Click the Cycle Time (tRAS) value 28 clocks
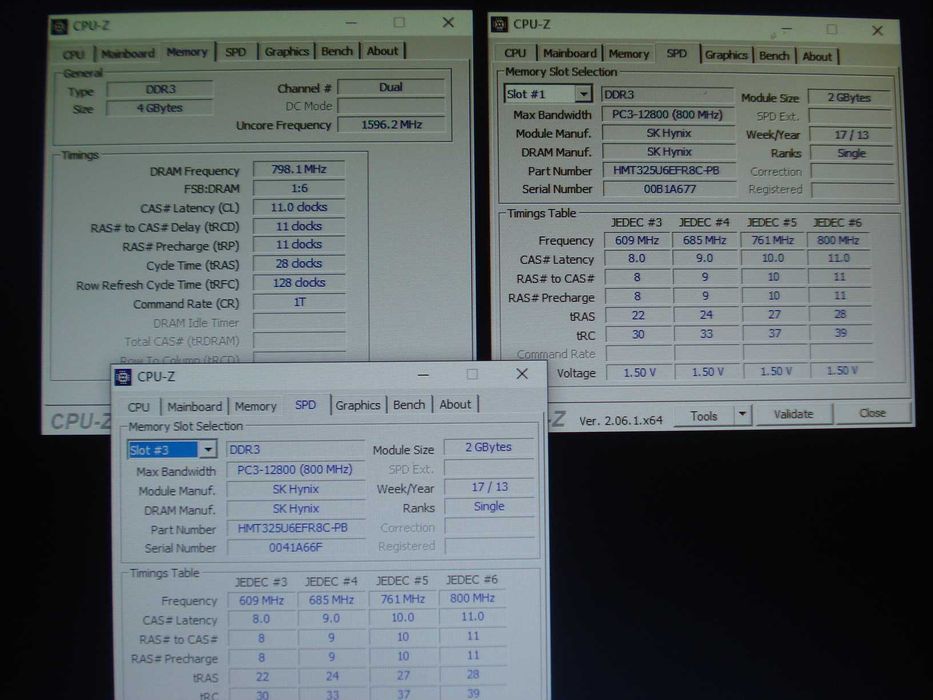 coord(299,263)
